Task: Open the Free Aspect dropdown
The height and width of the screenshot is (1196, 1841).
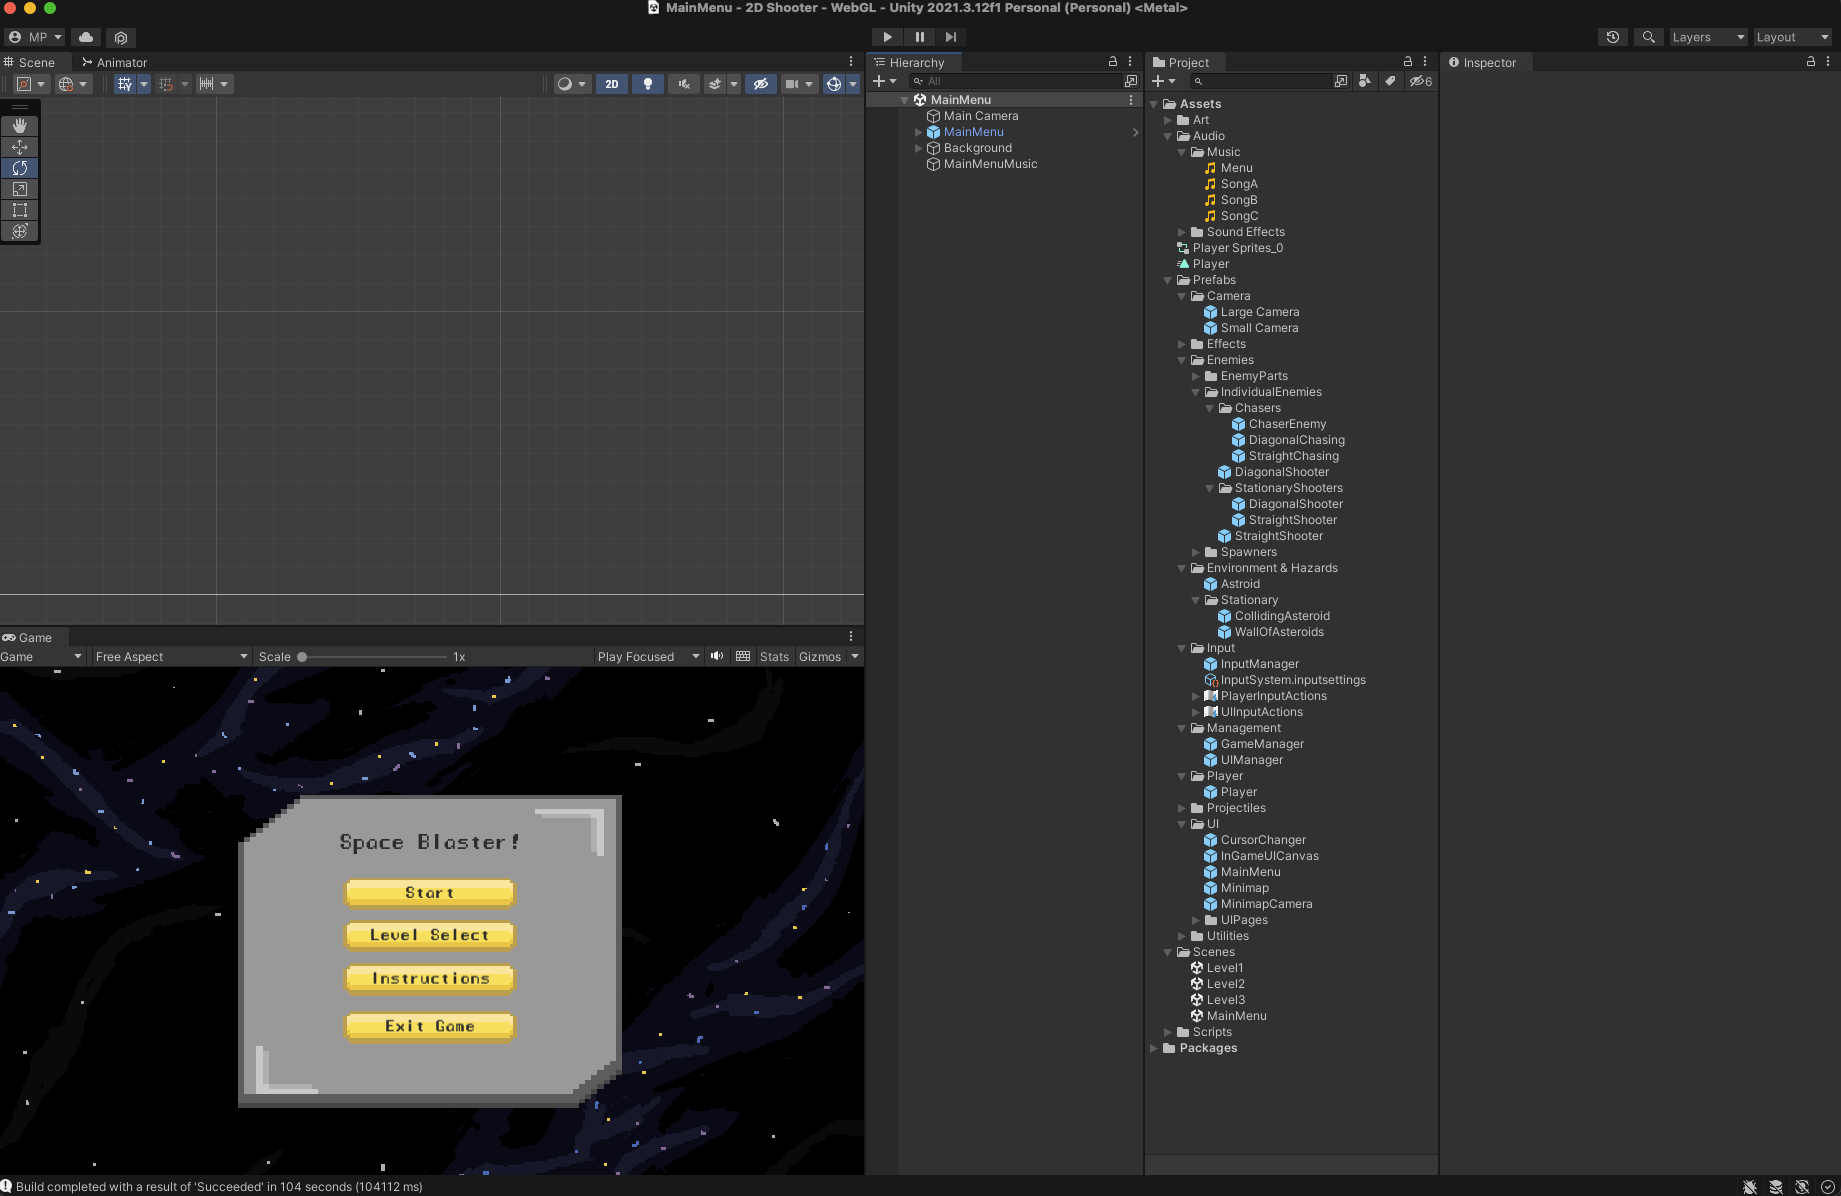Action: (x=170, y=656)
